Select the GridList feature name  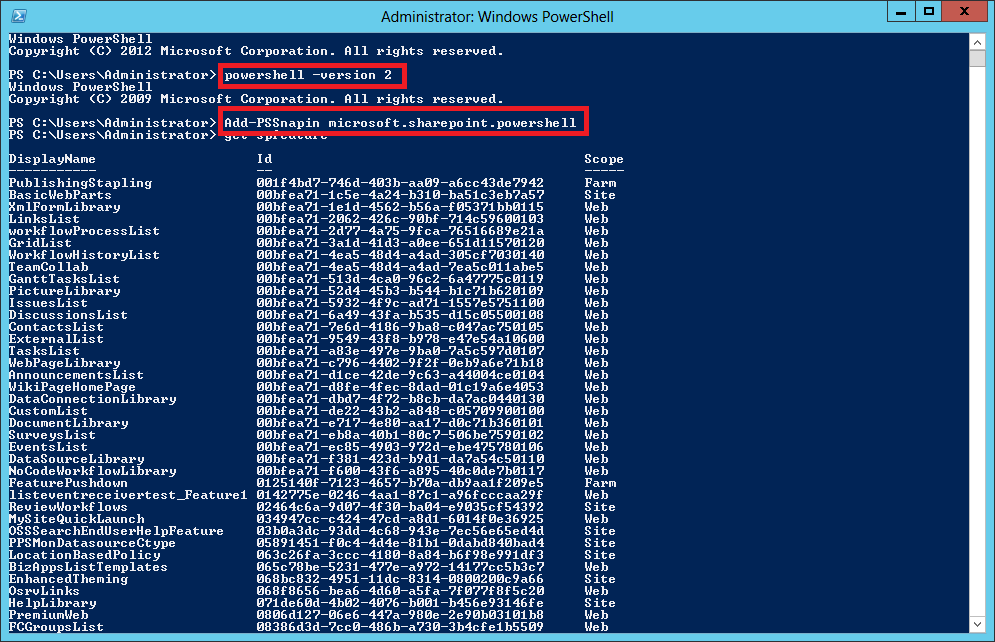click(x=40, y=243)
